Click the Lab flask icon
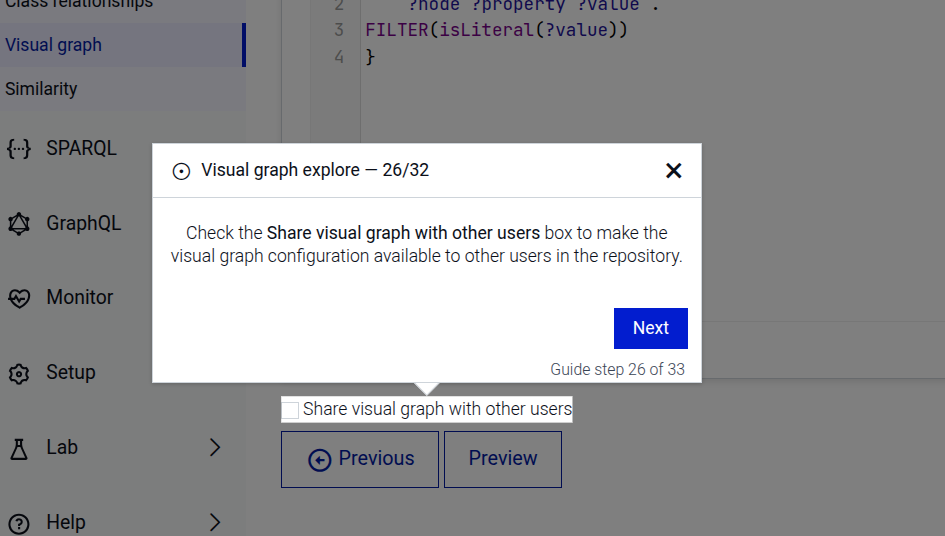 [19, 448]
